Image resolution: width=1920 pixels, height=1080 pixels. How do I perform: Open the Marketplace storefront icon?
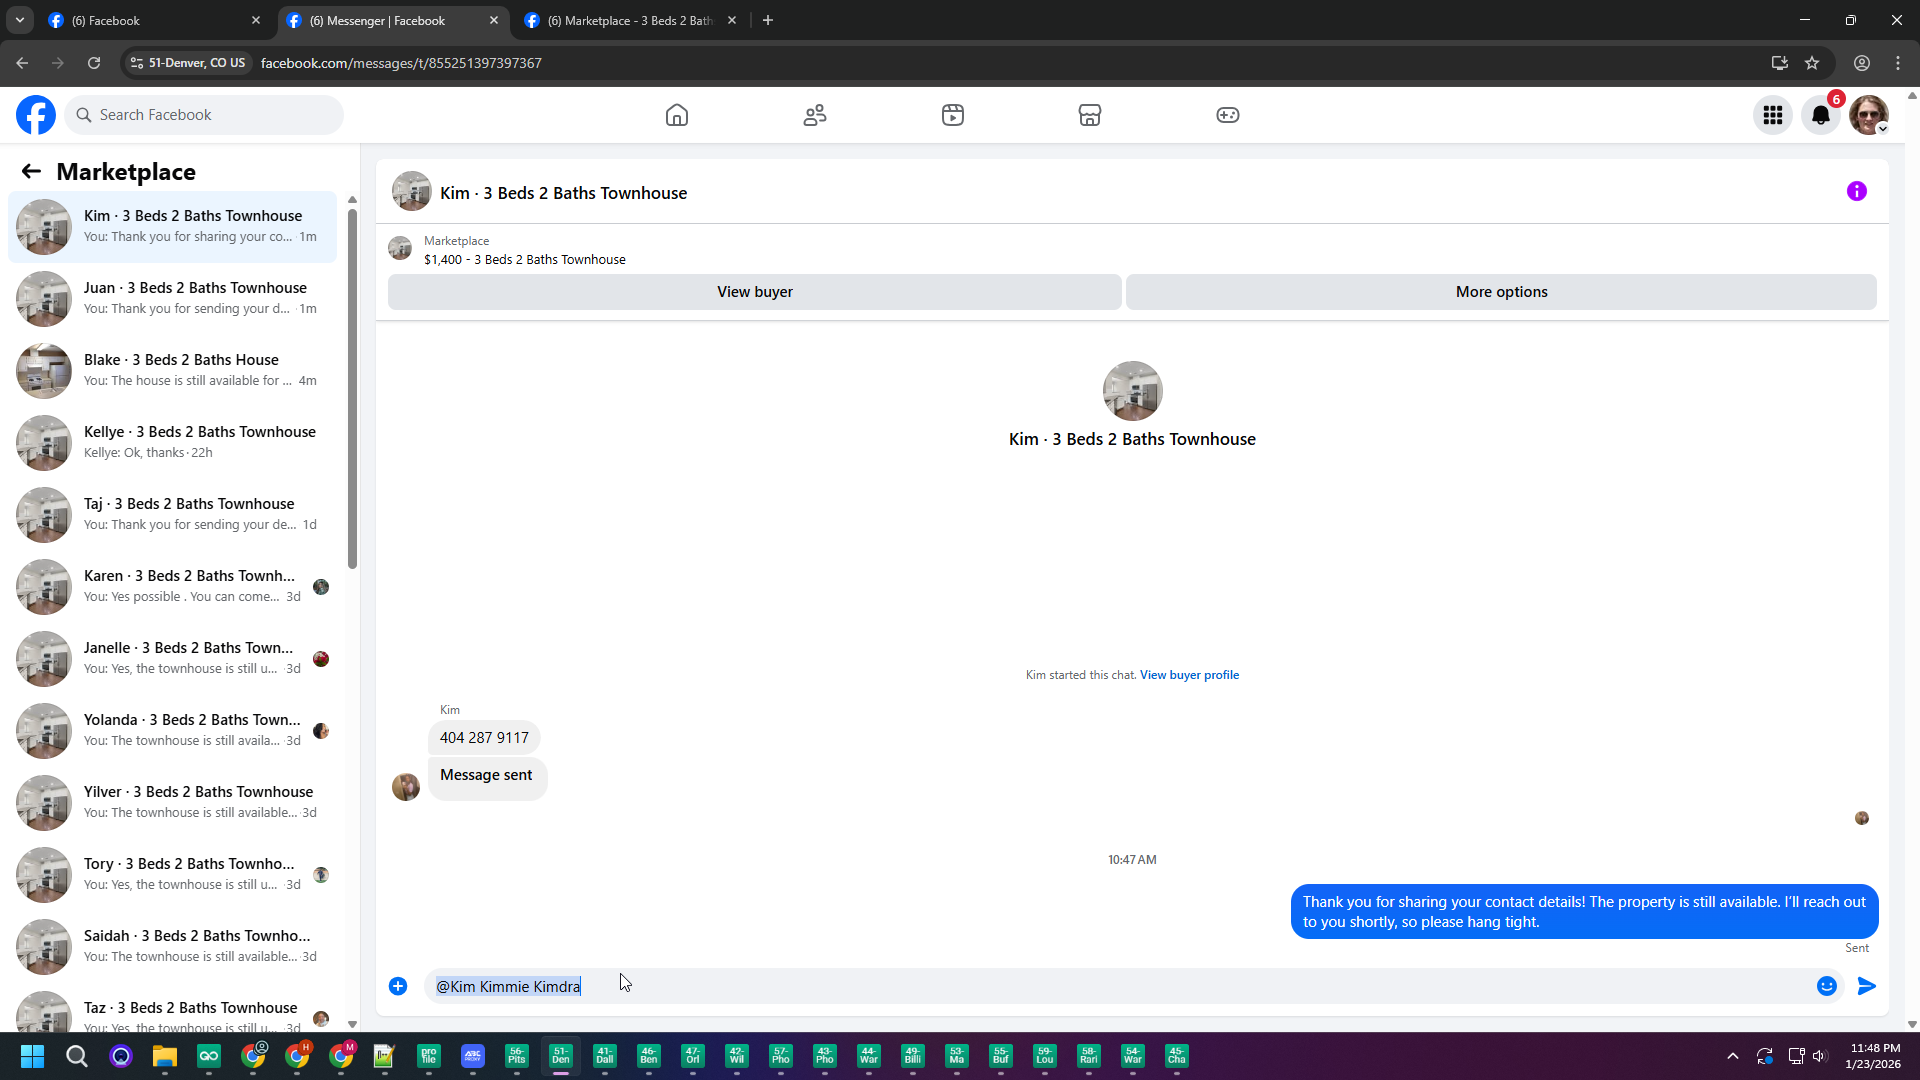pyautogui.click(x=1090, y=115)
